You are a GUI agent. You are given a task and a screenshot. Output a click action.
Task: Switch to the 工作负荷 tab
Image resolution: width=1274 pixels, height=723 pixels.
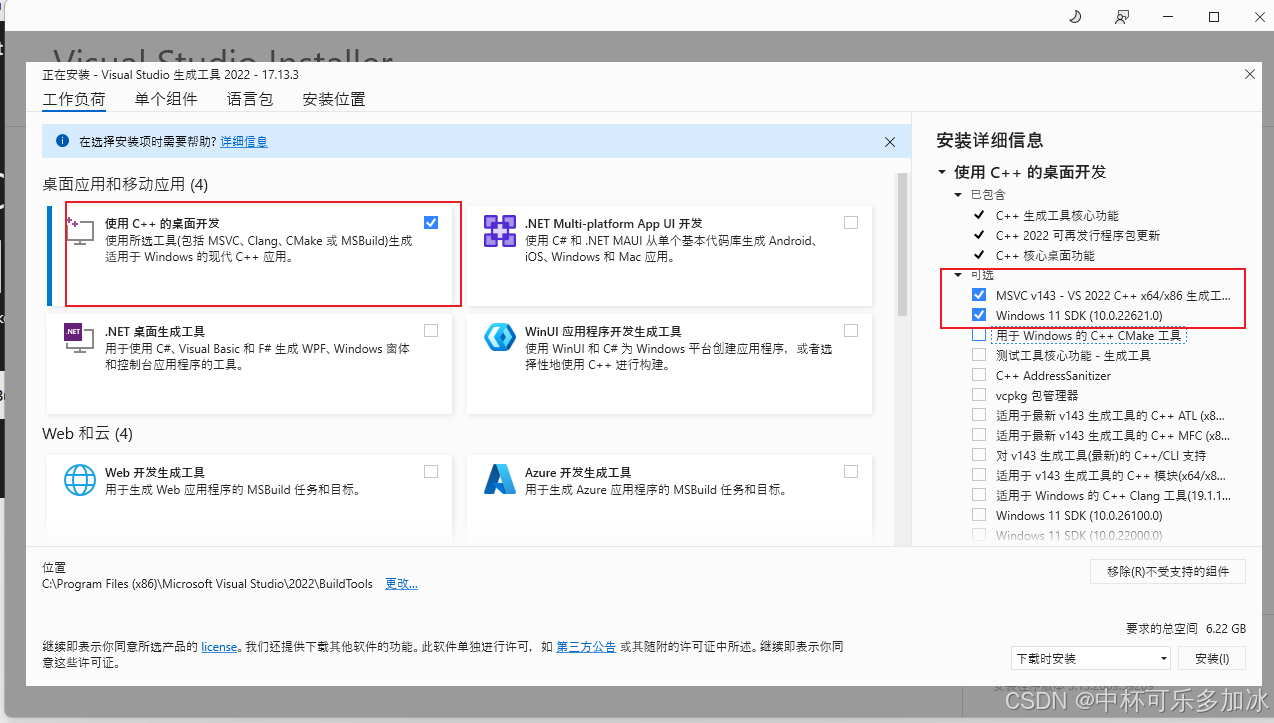[x=74, y=99]
